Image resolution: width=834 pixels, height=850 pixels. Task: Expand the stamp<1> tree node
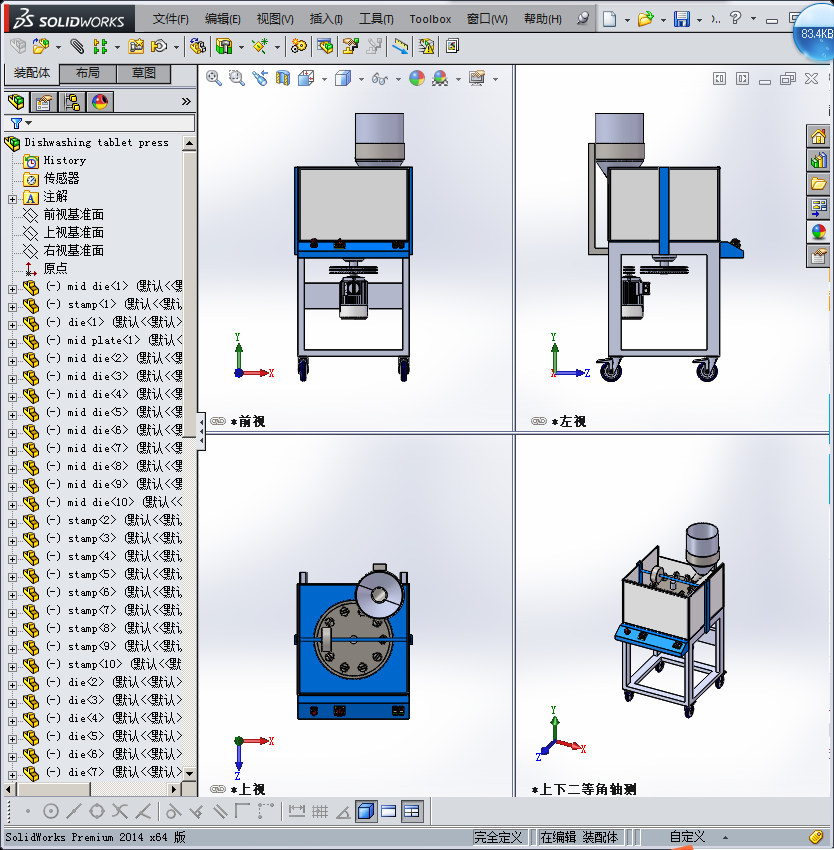[12, 307]
